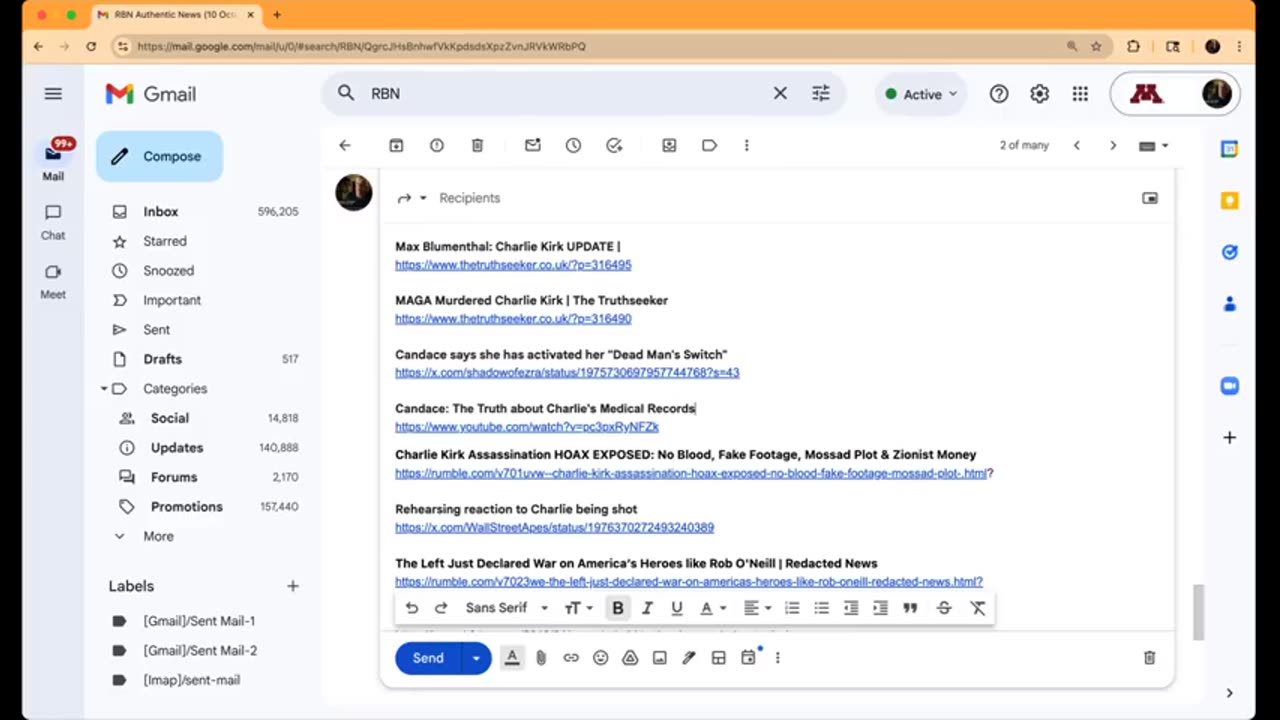Open Google Keep in the side panel
The width and height of the screenshot is (1280, 720).
point(1230,200)
